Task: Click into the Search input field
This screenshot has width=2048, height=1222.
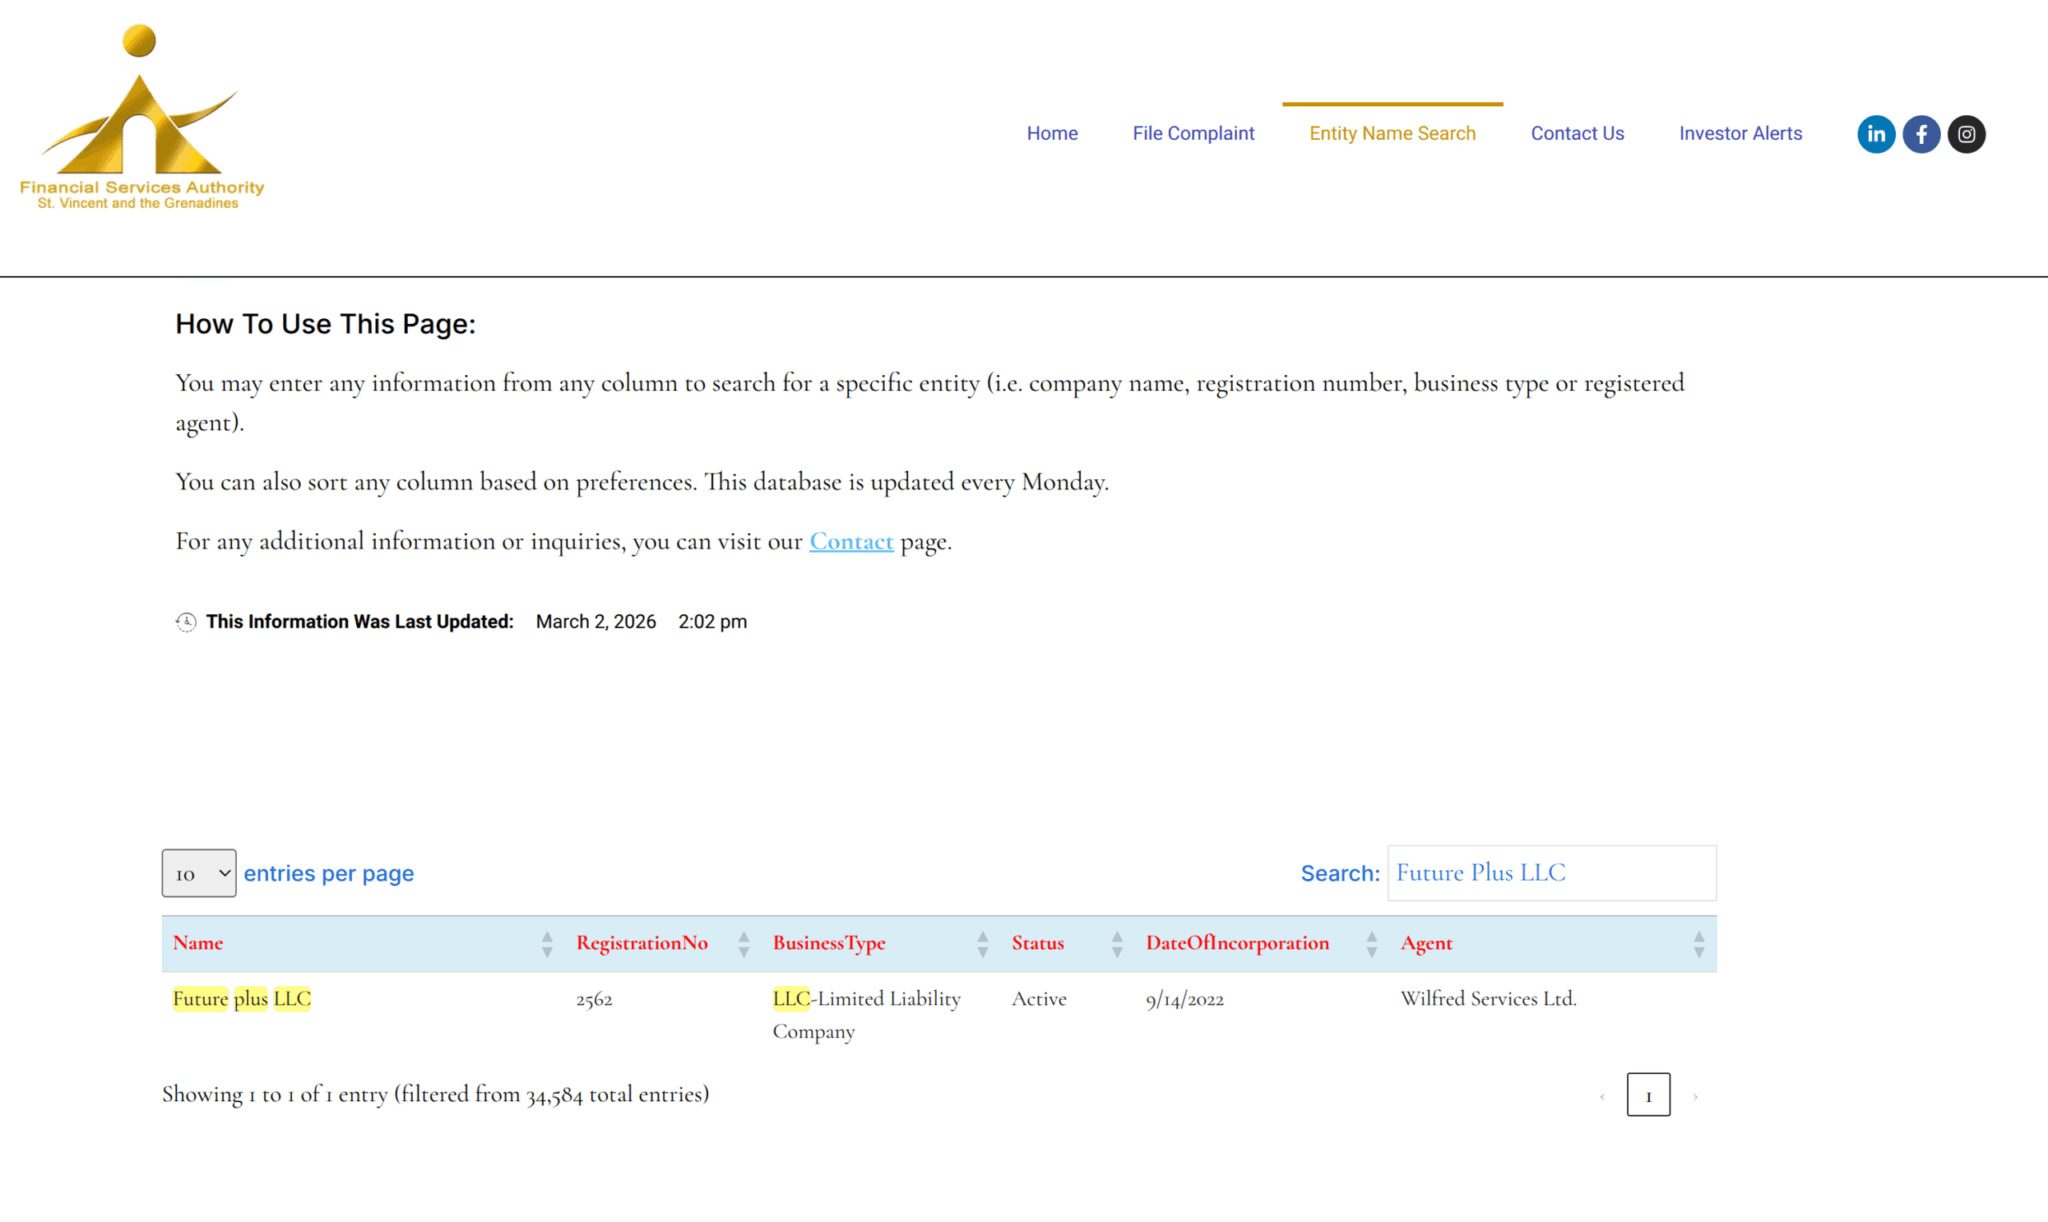Action: tap(1551, 873)
